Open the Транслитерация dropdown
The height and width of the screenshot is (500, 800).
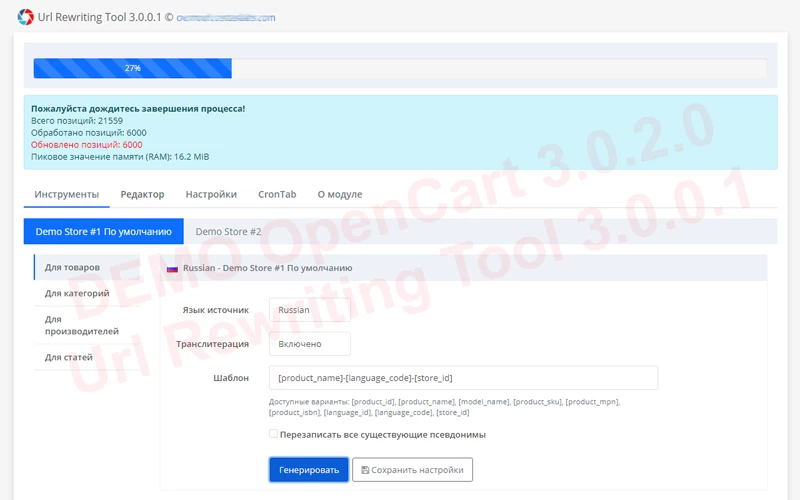[310, 344]
